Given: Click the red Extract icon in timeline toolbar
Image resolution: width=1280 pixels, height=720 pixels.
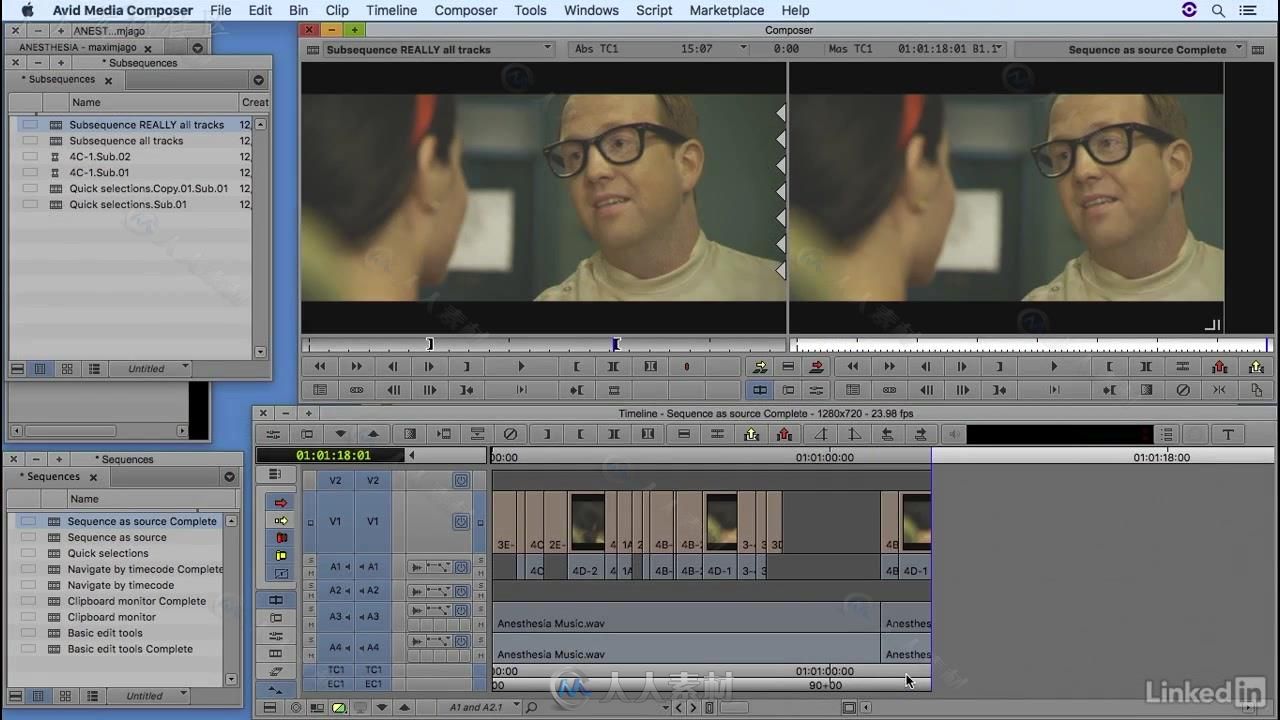Looking at the screenshot, I should click(785, 434).
